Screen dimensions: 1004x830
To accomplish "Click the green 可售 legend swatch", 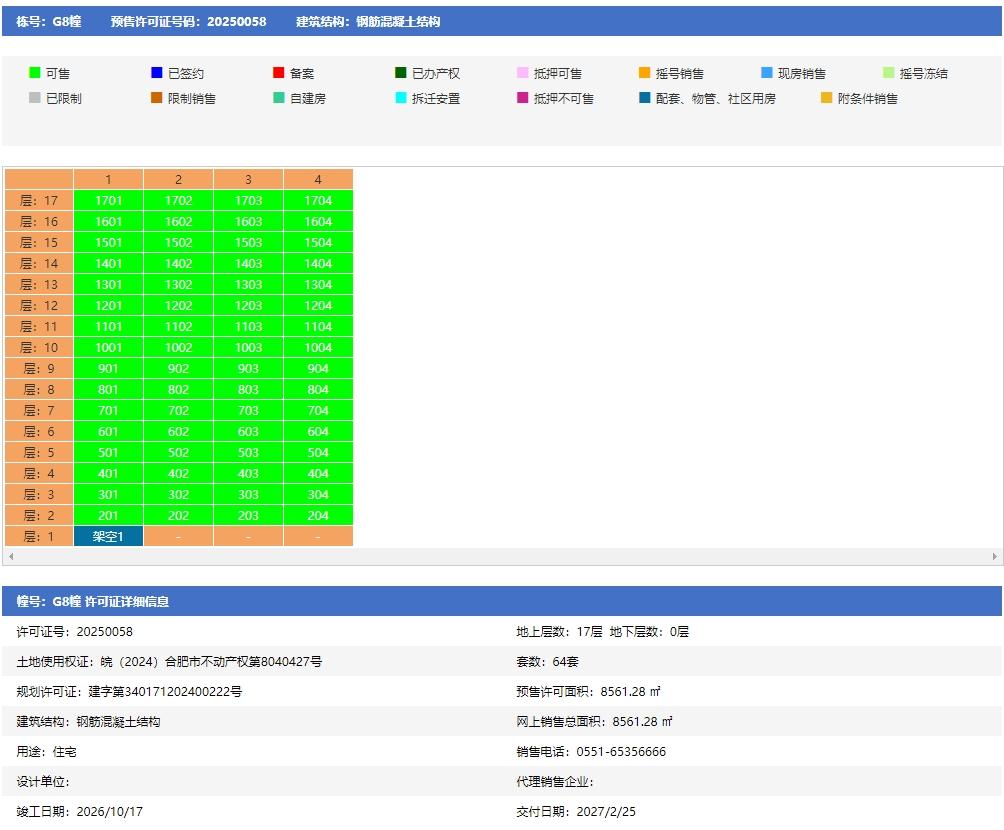I will tap(35, 72).
